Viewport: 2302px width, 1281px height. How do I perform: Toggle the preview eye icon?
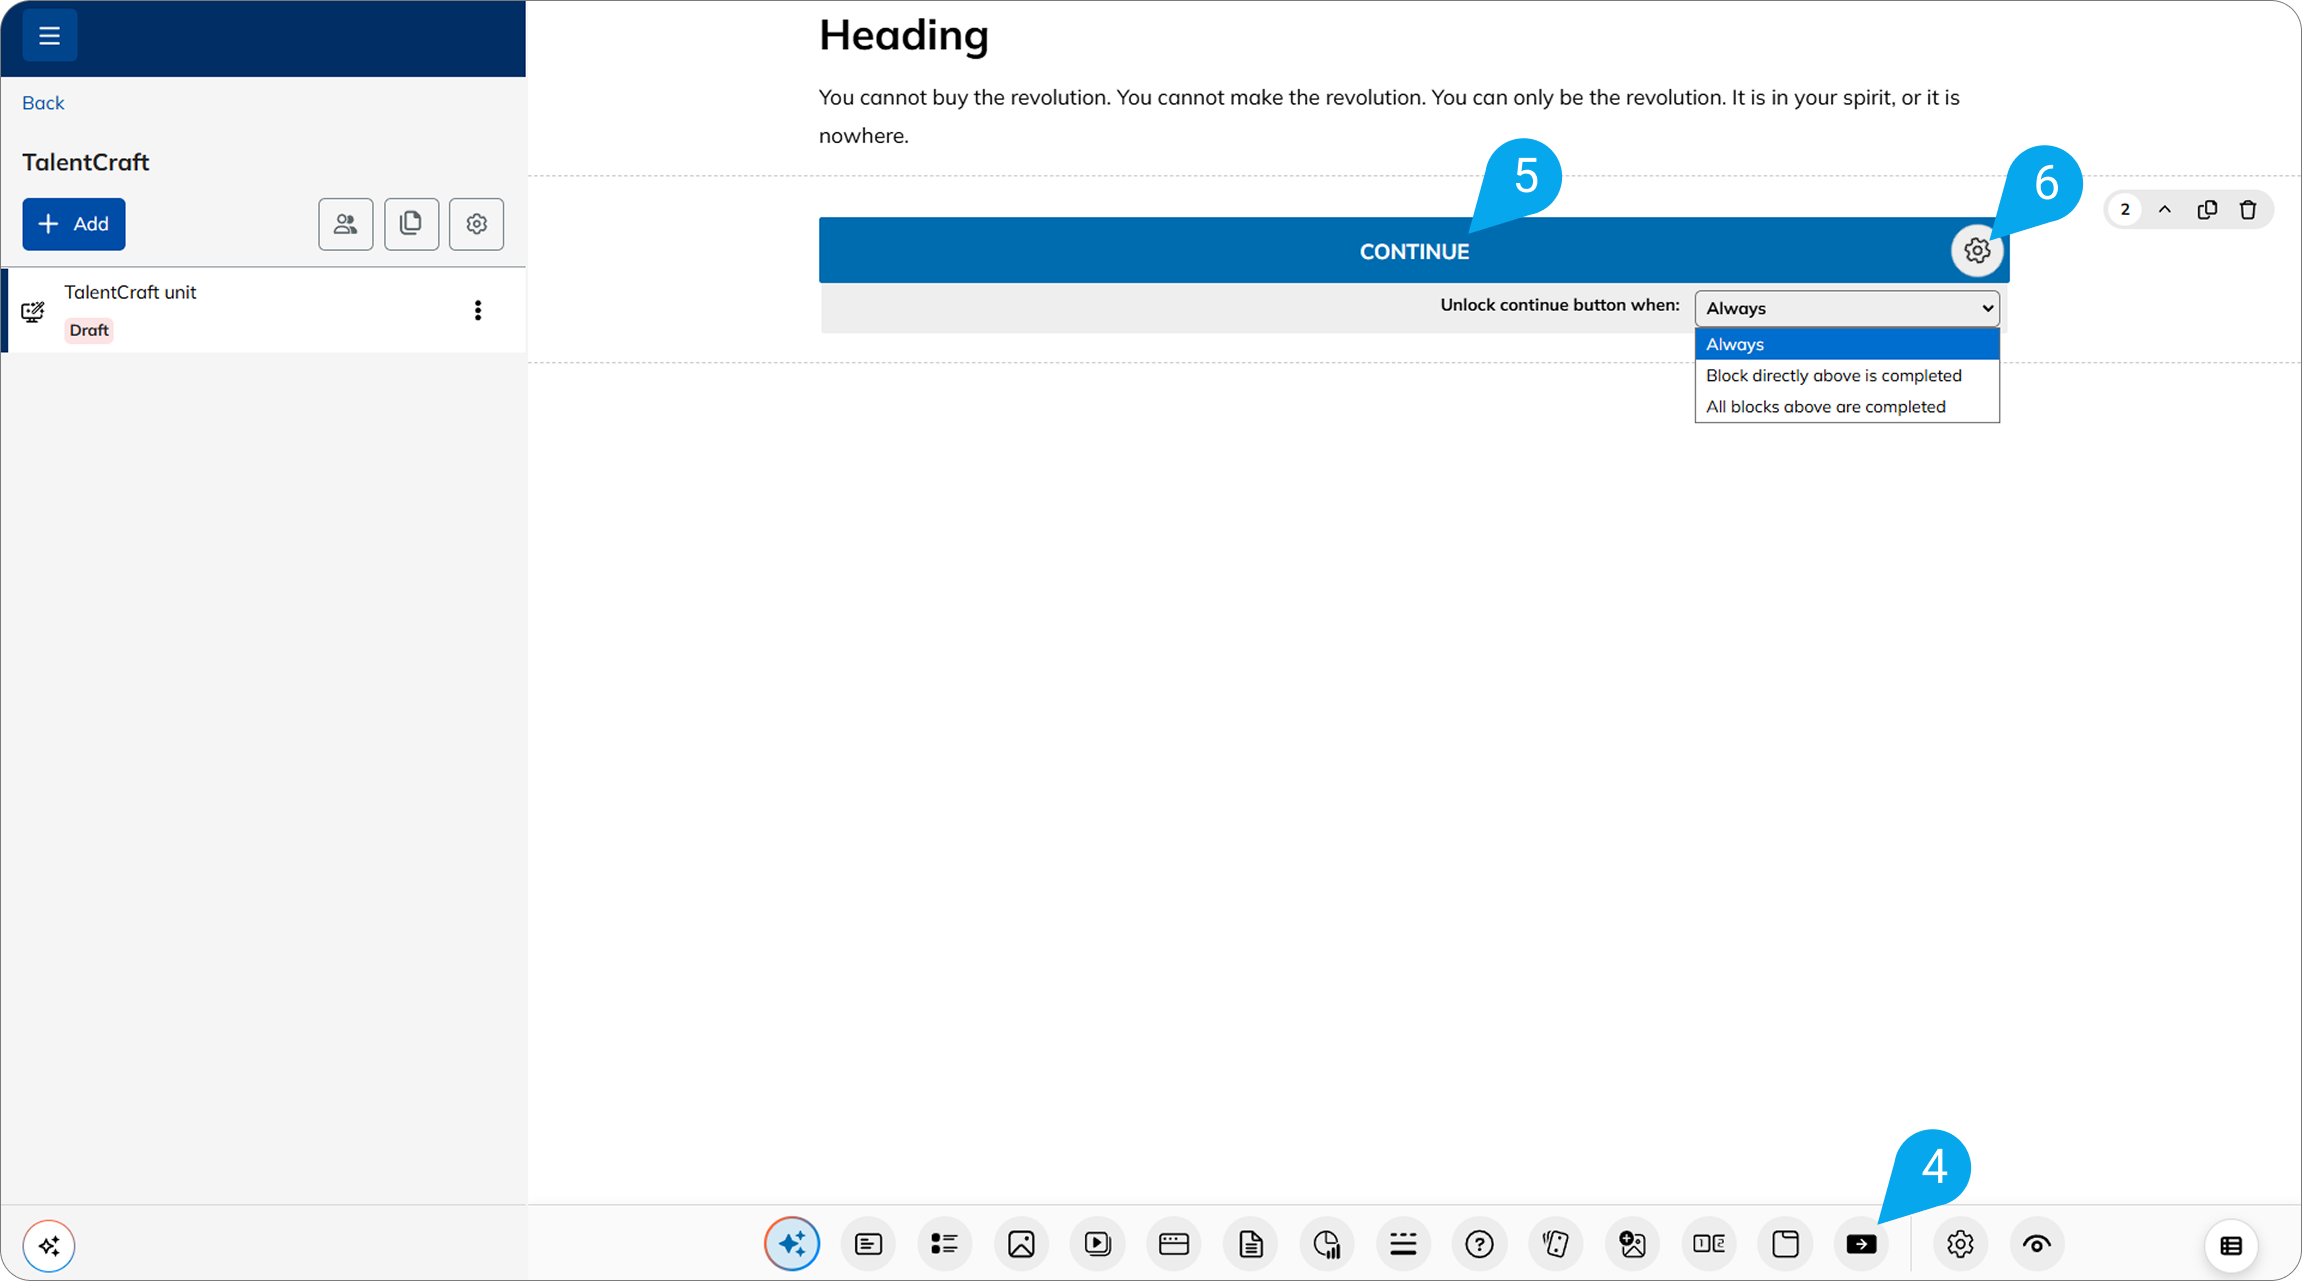tap(2037, 1244)
